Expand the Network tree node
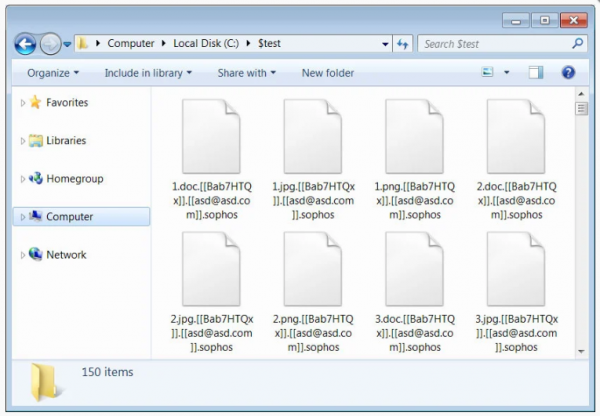600x416 pixels. click(x=23, y=255)
